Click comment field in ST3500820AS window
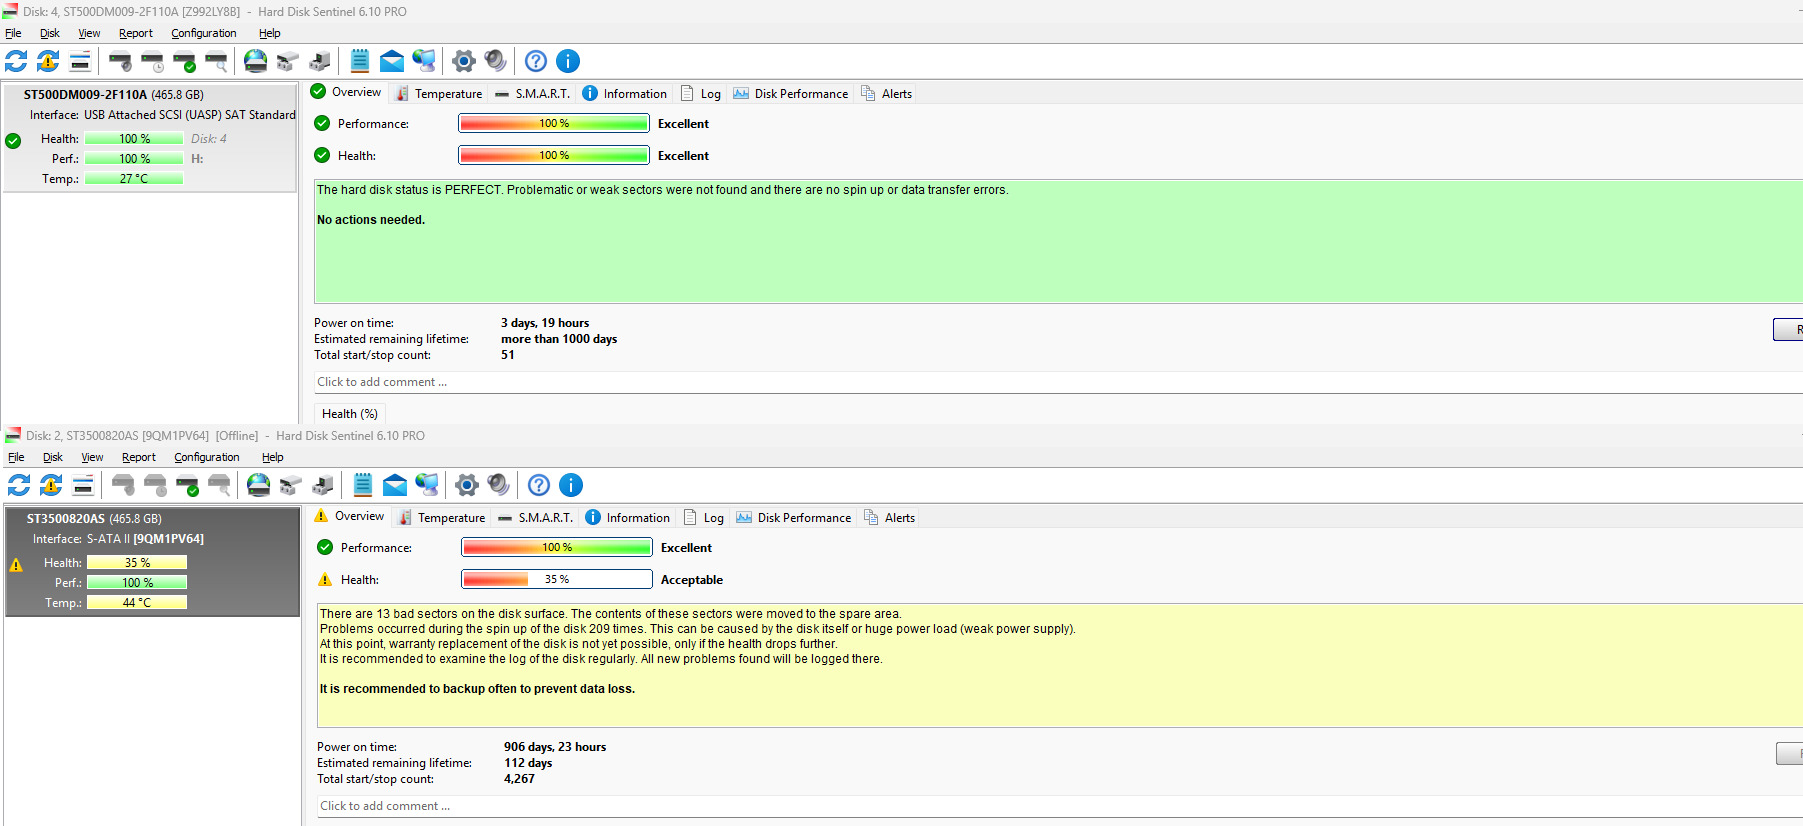1803x826 pixels. [1060, 806]
